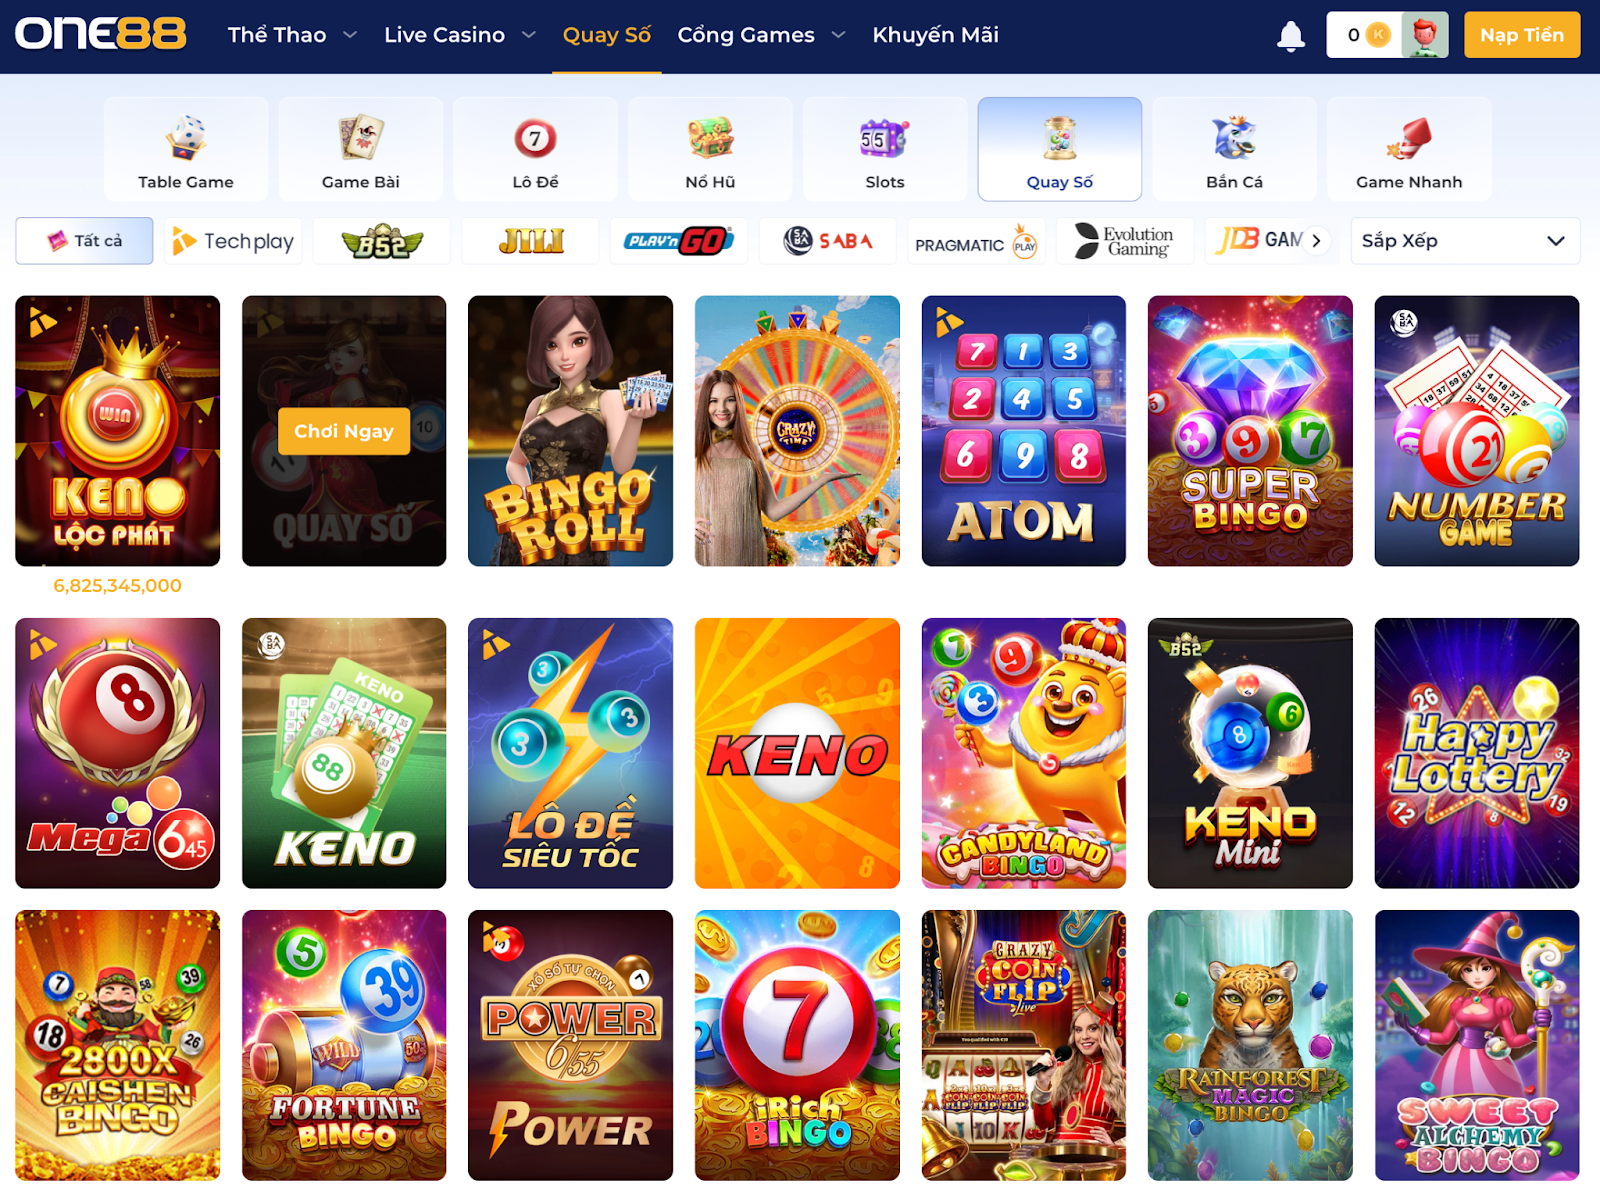This screenshot has width=1600, height=1184.
Task: Expand the Thể Thao menu
Action: (292, 35)
